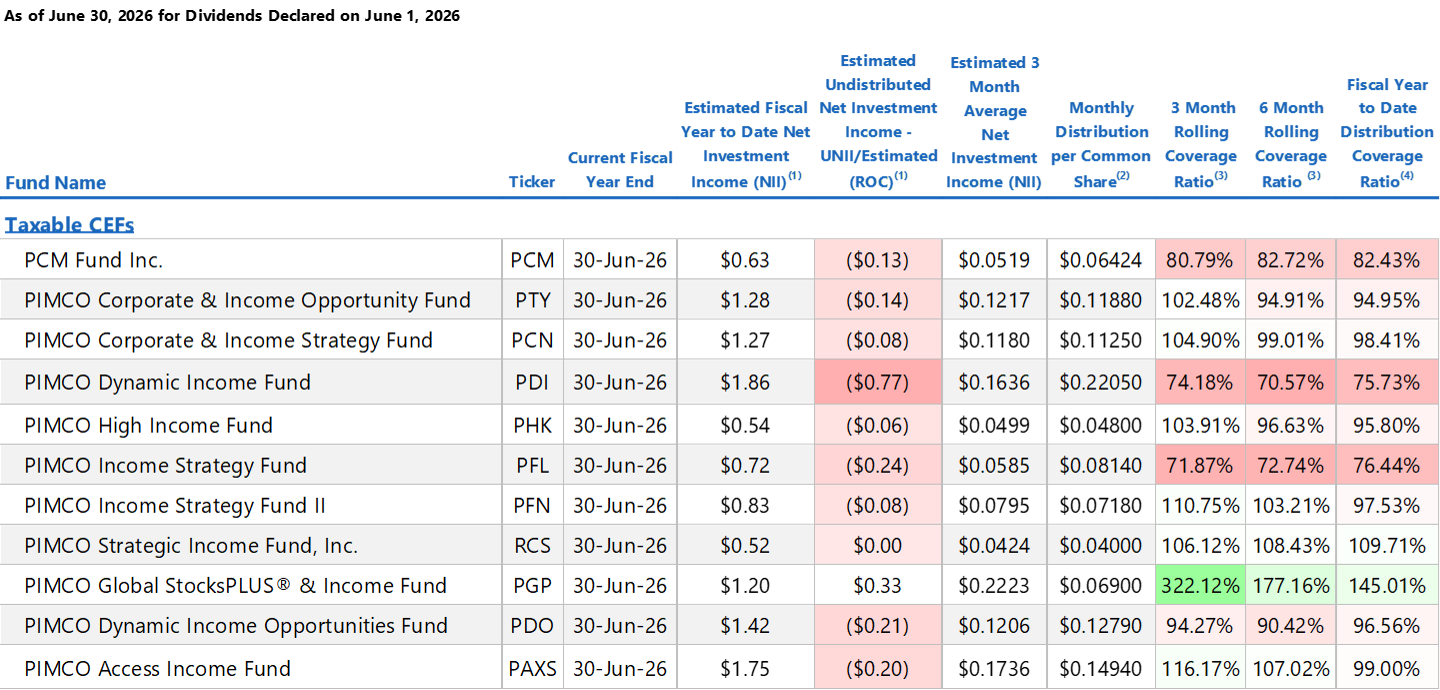Select the 6 Month Rolling Coverage Ratio header
The height and width of the screenshot is (690, 1440).
[1290, 144]
